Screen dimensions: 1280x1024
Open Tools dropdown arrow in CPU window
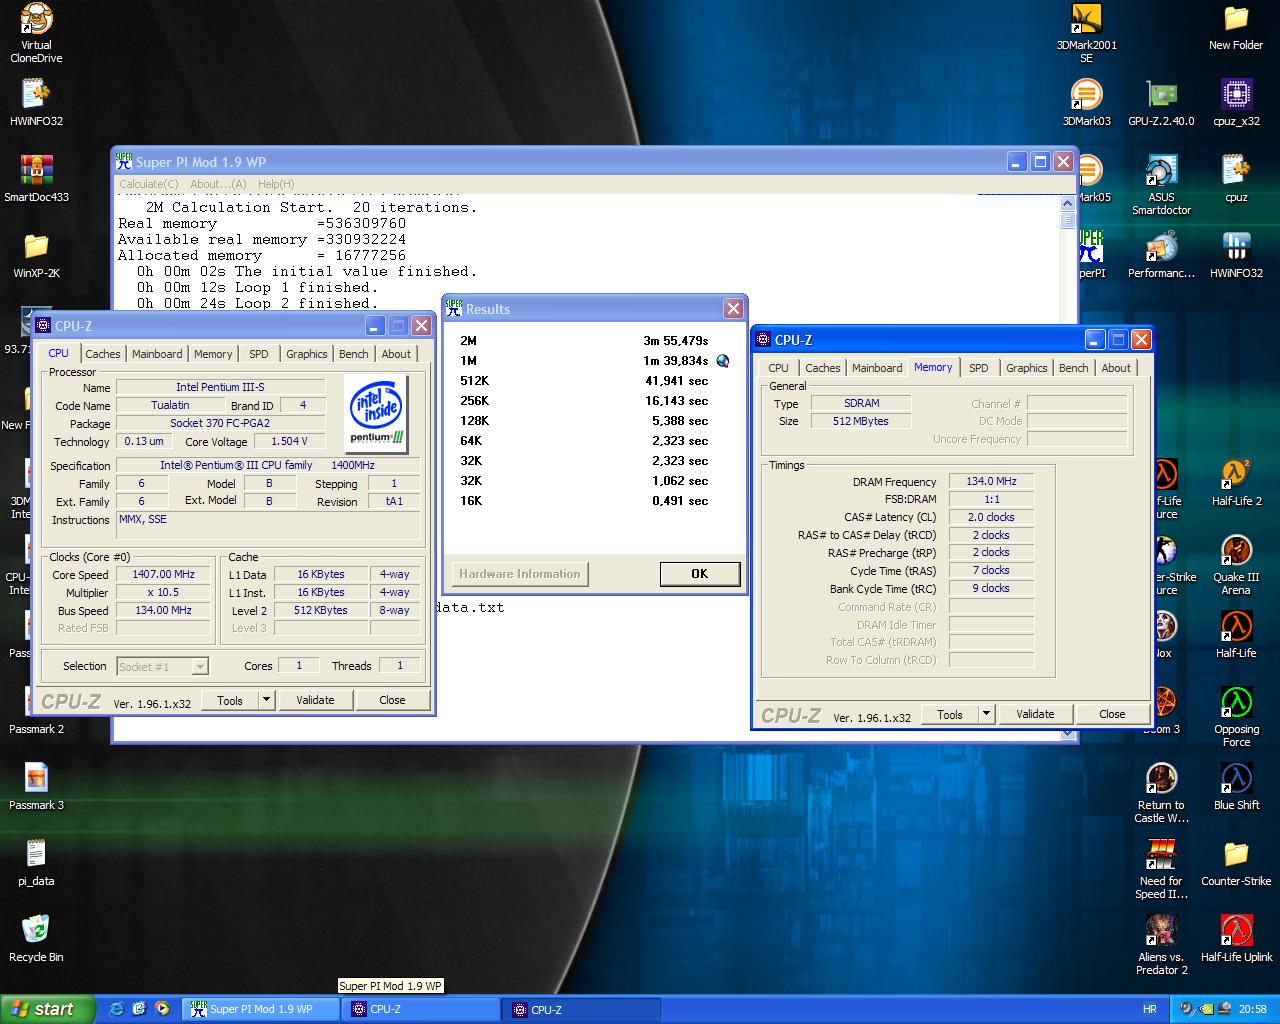267,700
